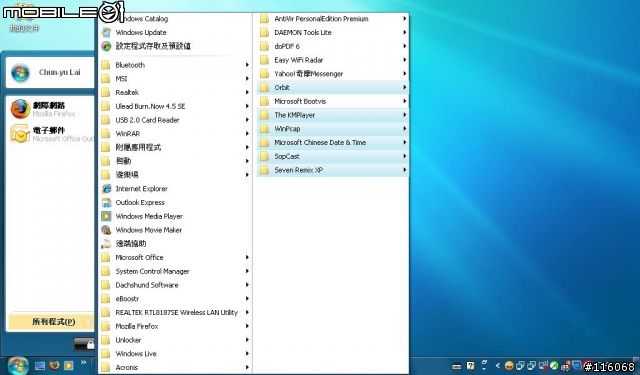Viewport: 640px width, 375px height.
Task: Open the Dachshund Software menu entry
Action: [x=175, y=285]
